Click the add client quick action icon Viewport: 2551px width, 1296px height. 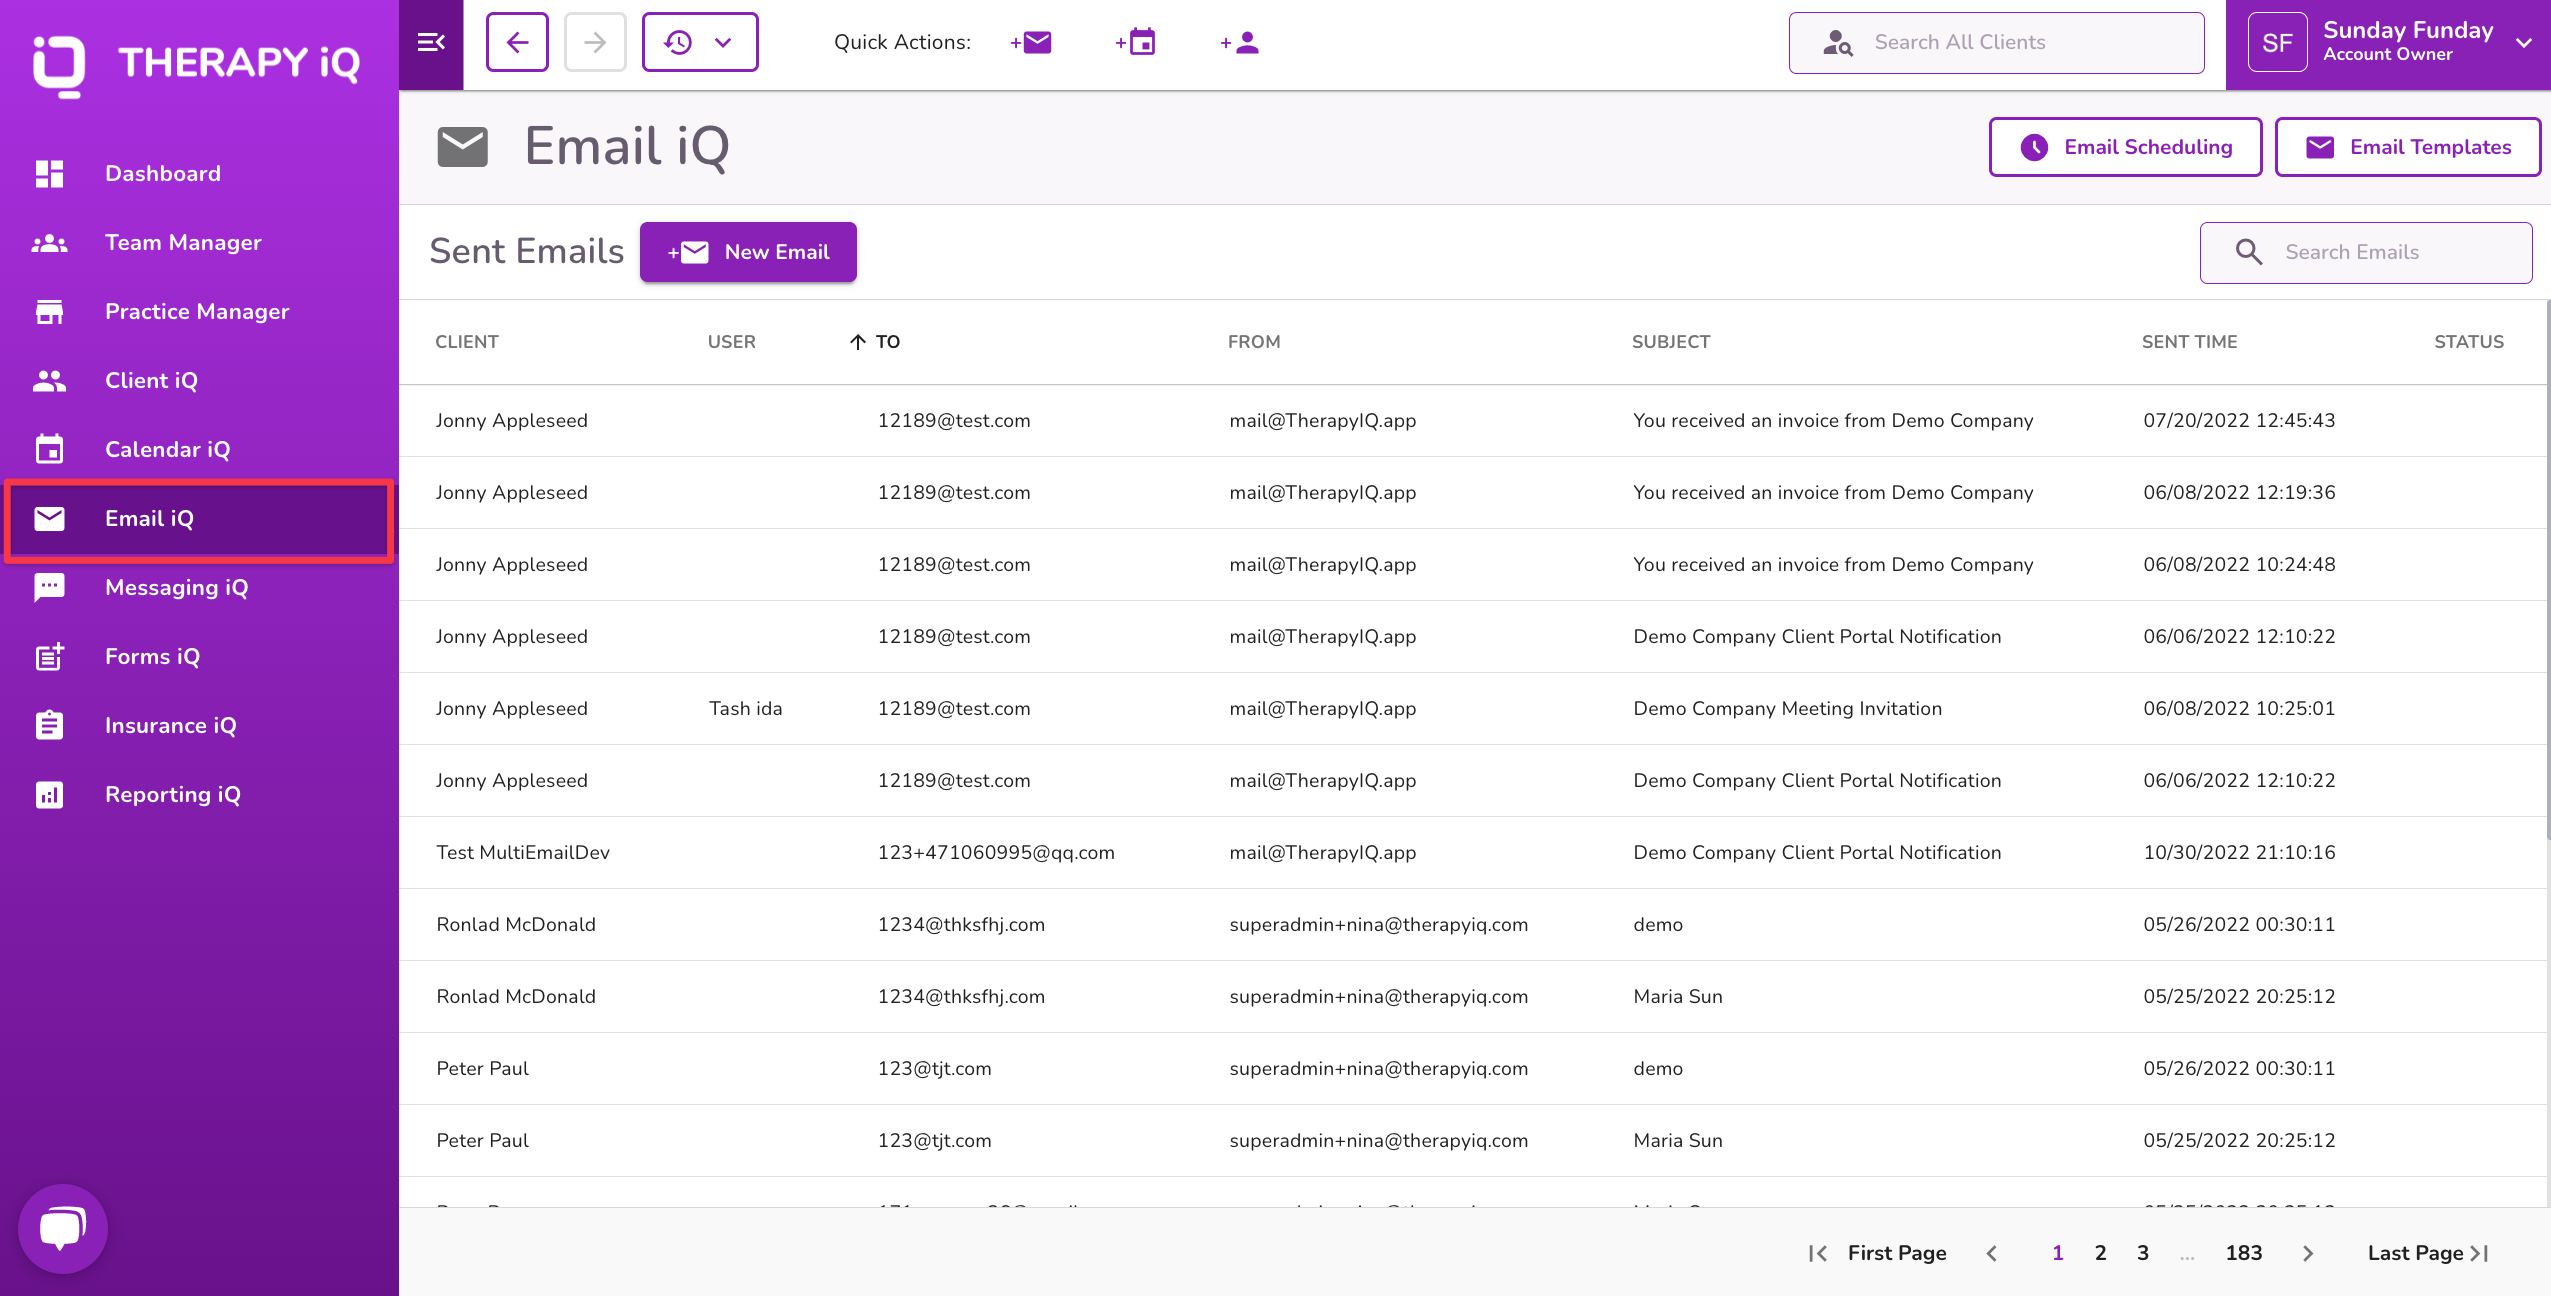click(x=1240, y=42)
